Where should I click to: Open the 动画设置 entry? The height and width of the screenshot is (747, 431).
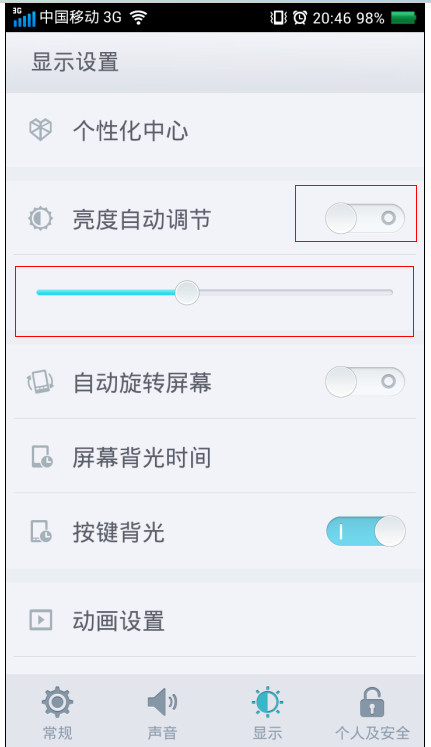coord(215,620)
